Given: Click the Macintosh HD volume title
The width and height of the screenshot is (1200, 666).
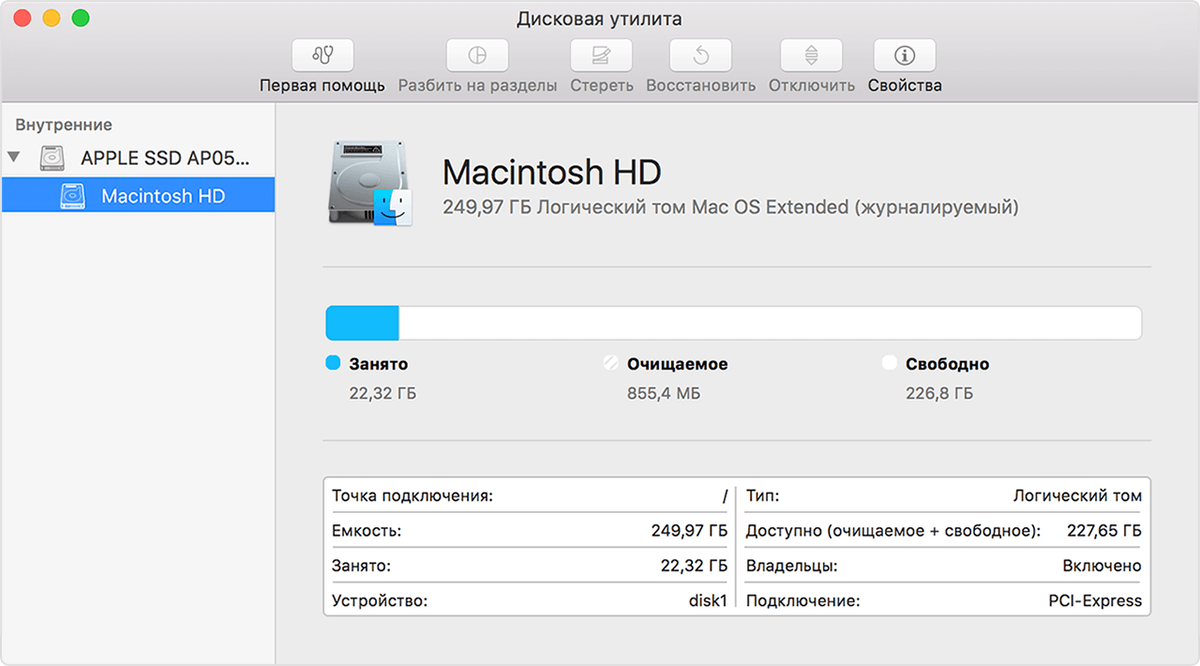Looking at the screenshot, I should (x=552, y=172).
